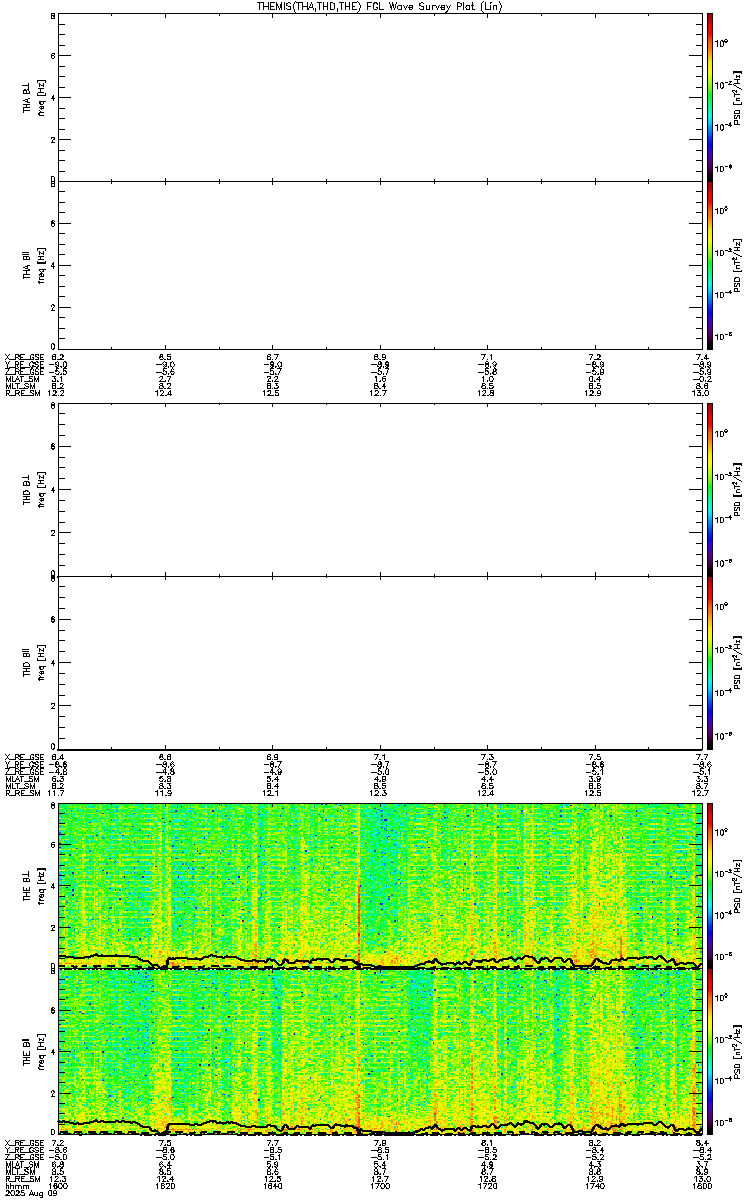The image size is (750, 1200).
Task: Click the 1720 time tick label
Action: point(487,1187)
